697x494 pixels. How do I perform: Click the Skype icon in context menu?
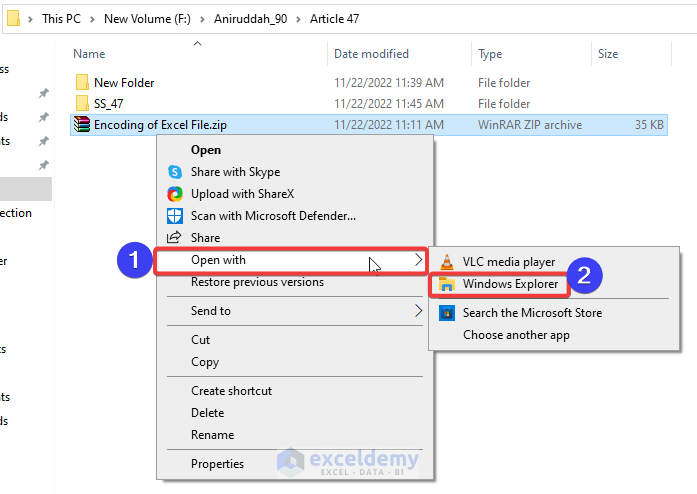[x=175, y=172]
